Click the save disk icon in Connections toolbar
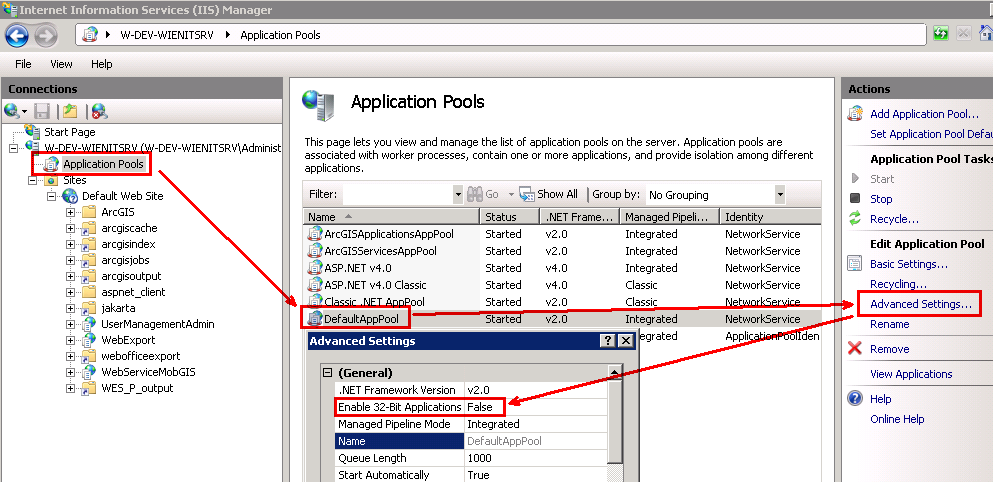 [x=42, y=112]
